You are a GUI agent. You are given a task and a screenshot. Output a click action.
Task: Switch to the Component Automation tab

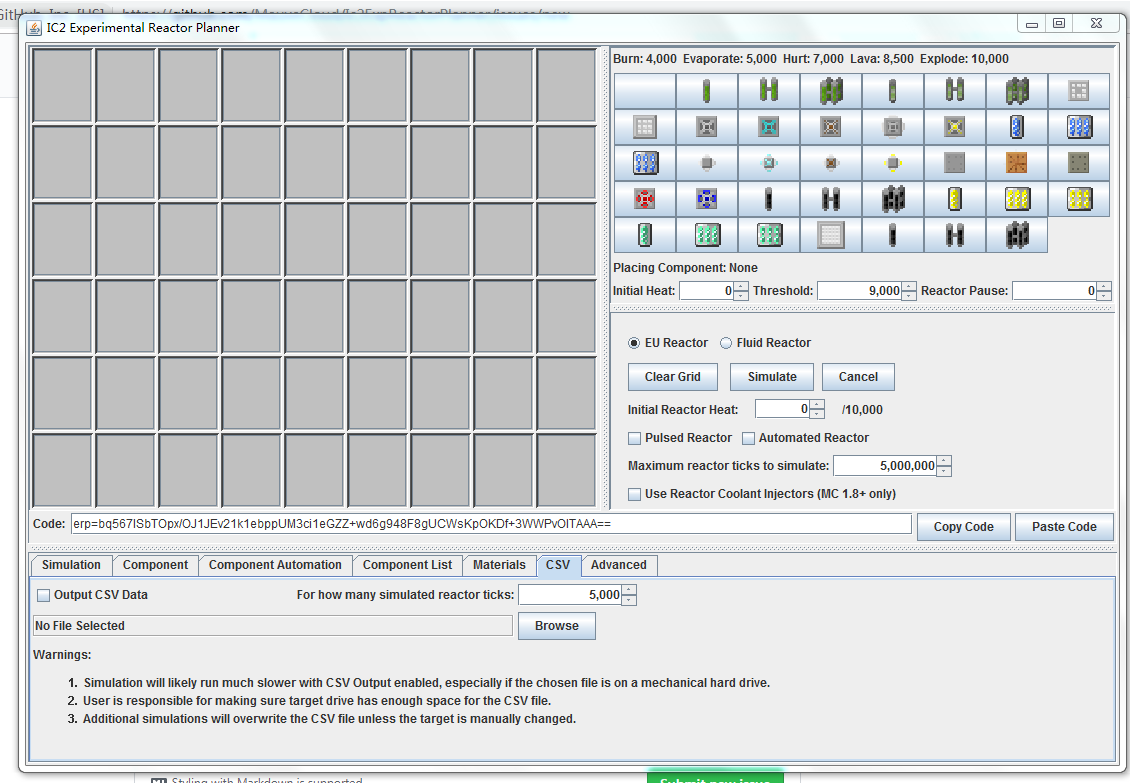coord(275,565)
